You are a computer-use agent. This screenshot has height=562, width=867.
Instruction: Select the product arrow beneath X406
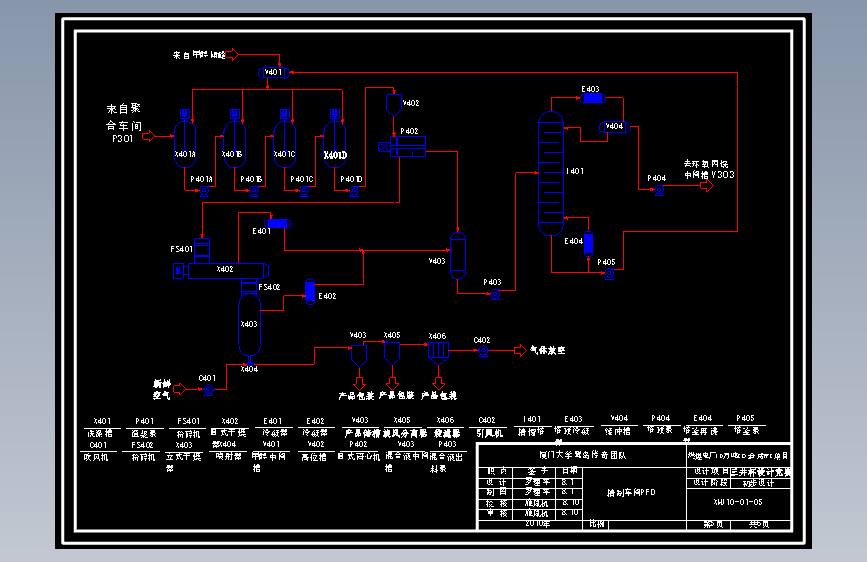point(439,383)
